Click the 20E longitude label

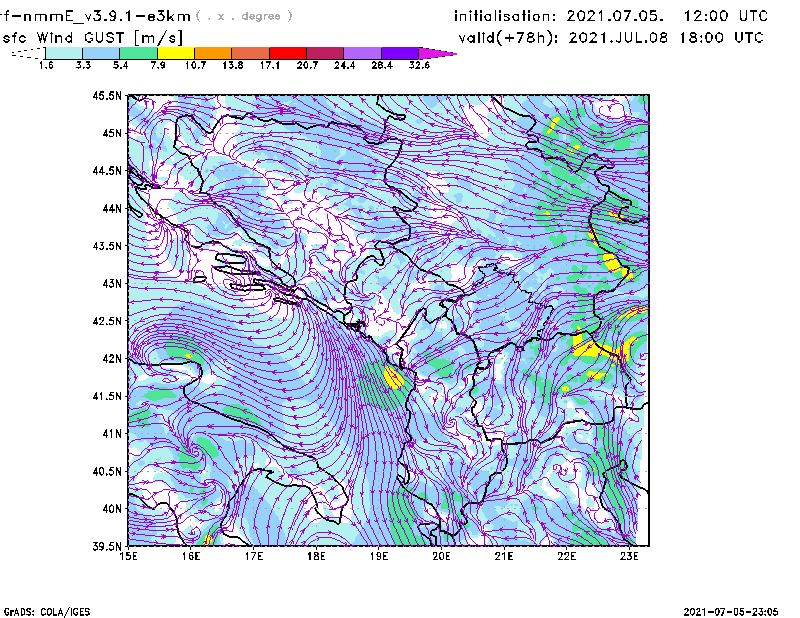441,556
